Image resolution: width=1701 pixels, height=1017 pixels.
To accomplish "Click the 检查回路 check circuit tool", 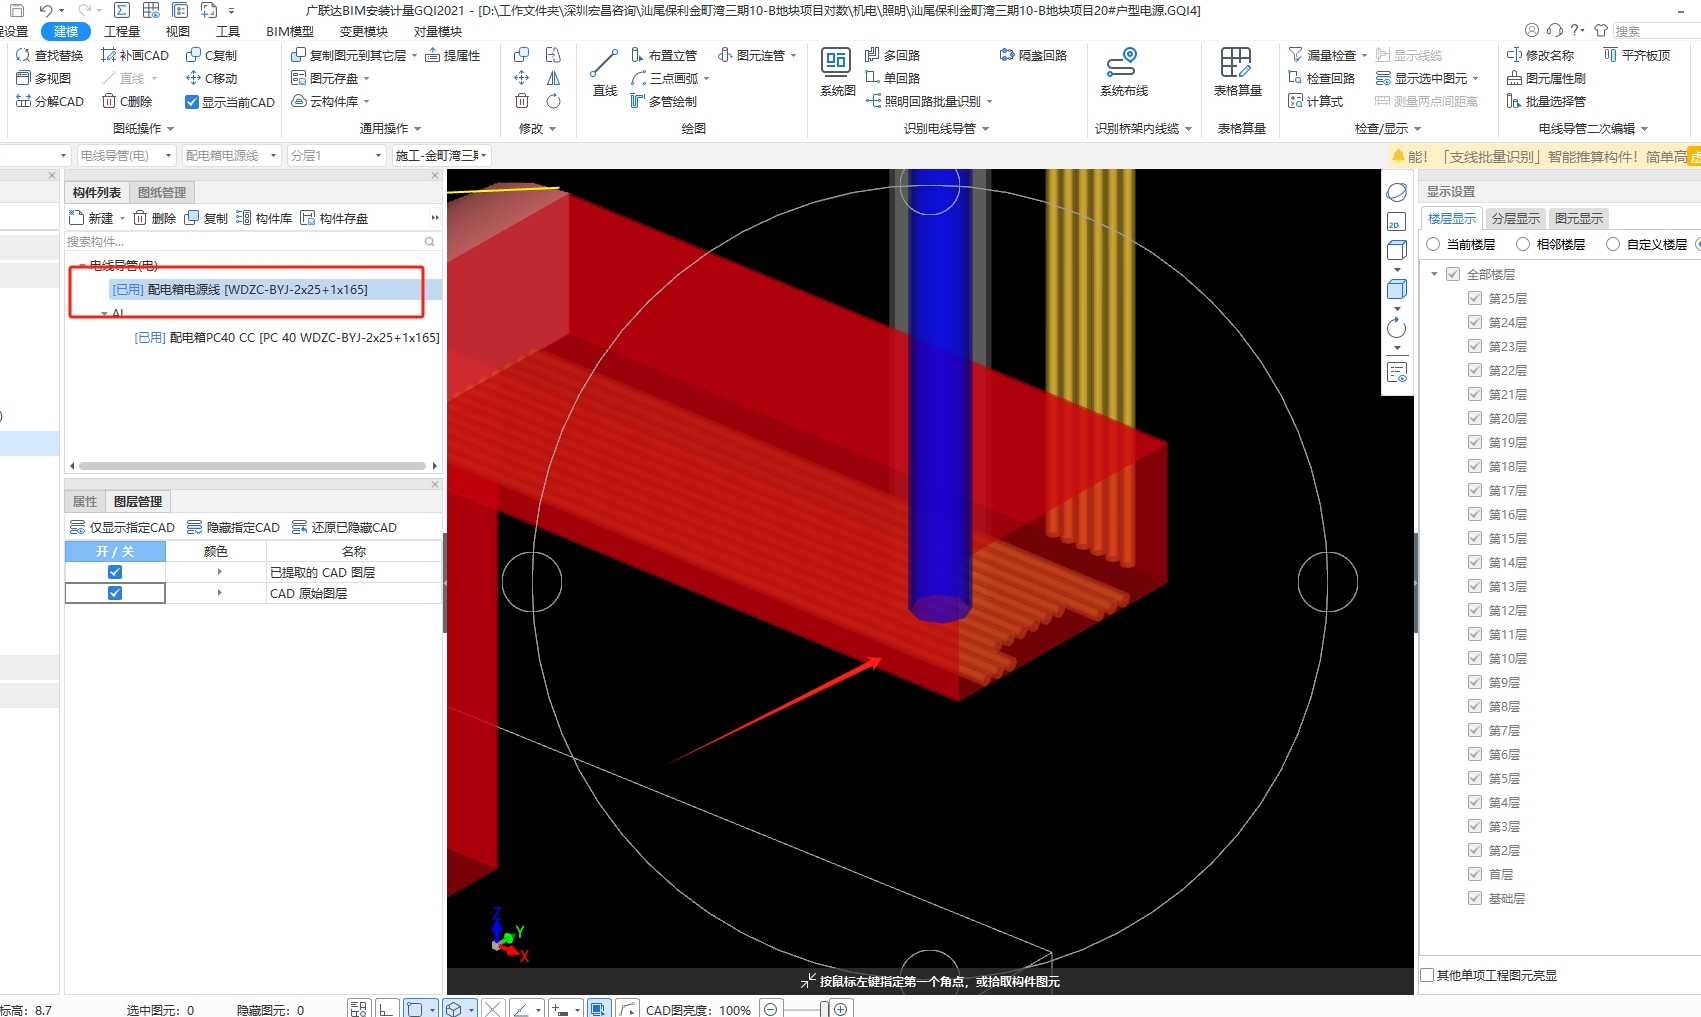I will pyautogui.click(x=1321, y=78).
